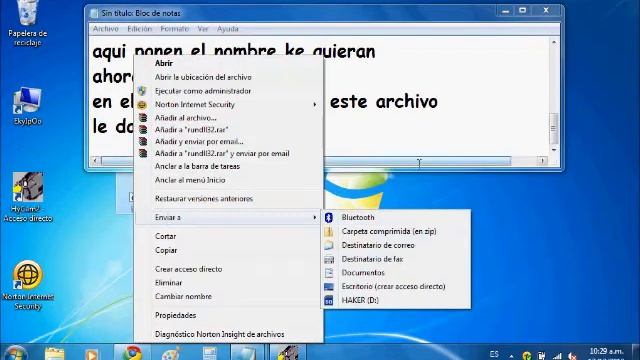Click the SD drive icon beside HAKER (D:)
The height and width of the screenshot is (360, 640).
tap(329, 300)
